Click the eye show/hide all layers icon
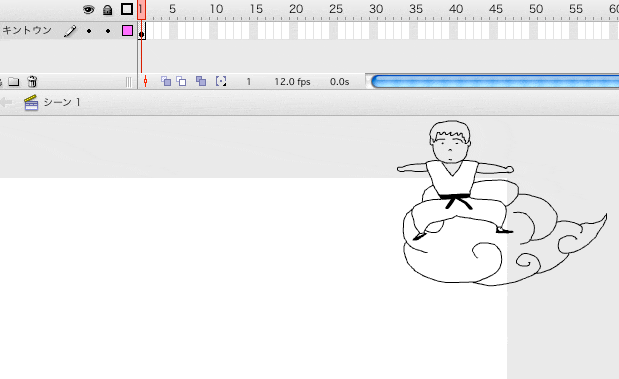This screenshot has width=619, height=379. [88, 10]
